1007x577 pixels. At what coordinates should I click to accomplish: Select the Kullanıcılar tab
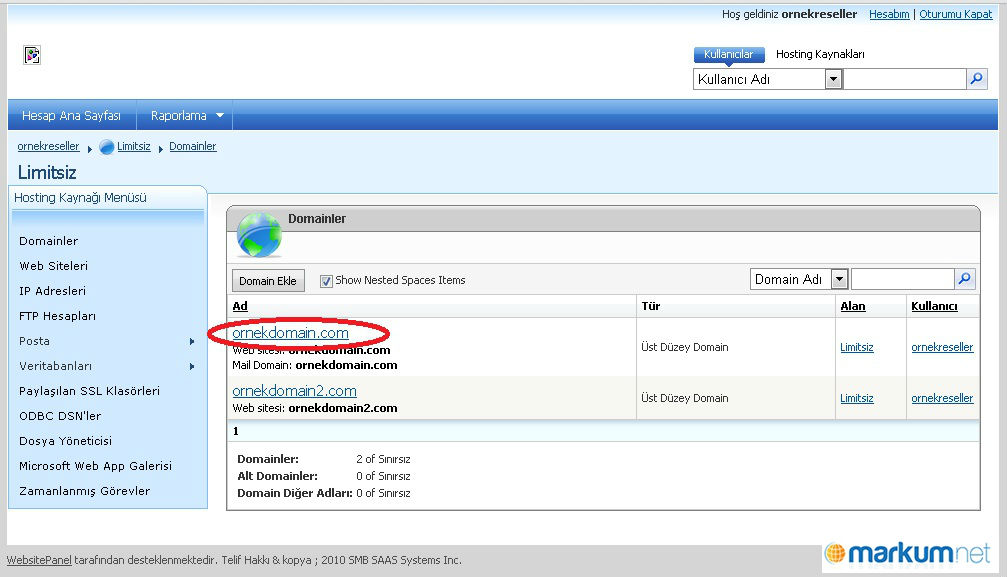(x=729, y=55)
